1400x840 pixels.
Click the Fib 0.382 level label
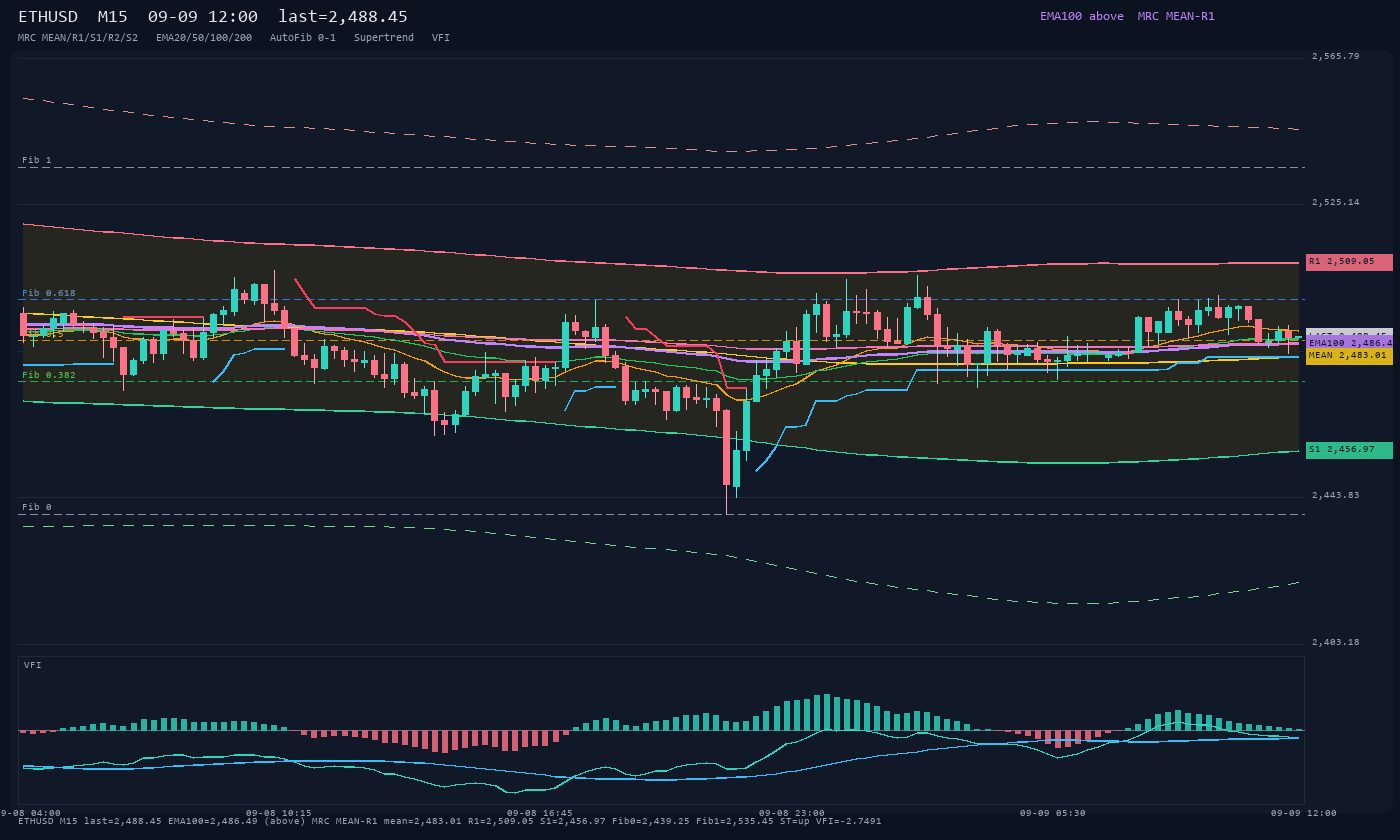point(49,375)
